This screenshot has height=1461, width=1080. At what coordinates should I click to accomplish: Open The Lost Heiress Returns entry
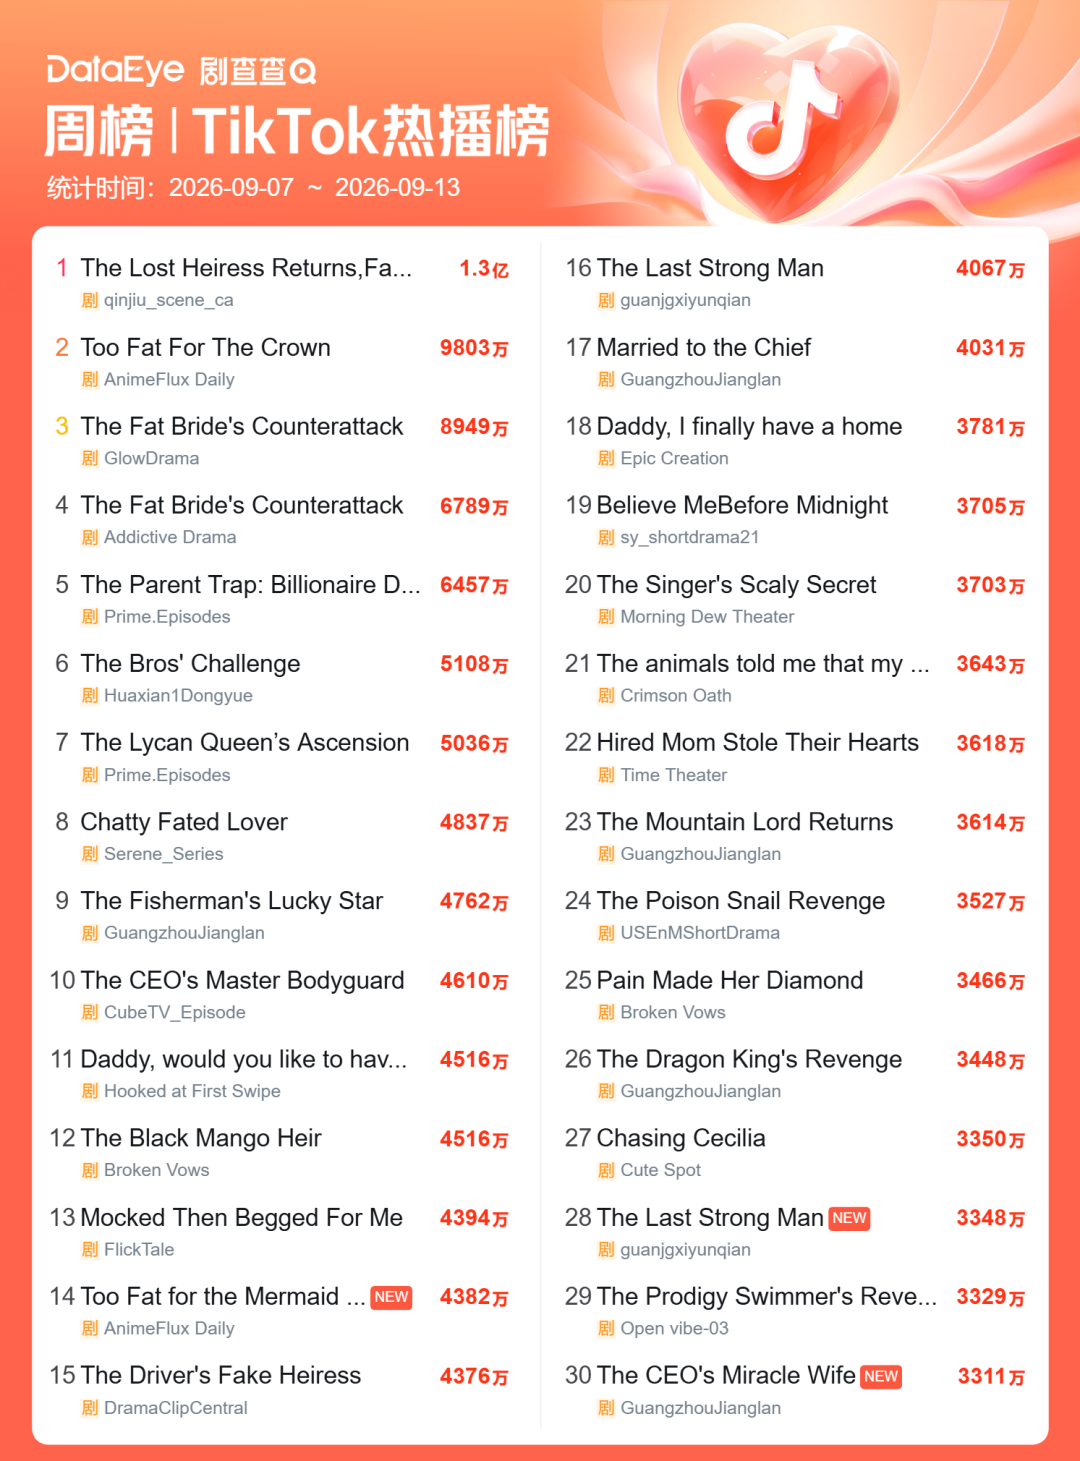tap(246, 268)
